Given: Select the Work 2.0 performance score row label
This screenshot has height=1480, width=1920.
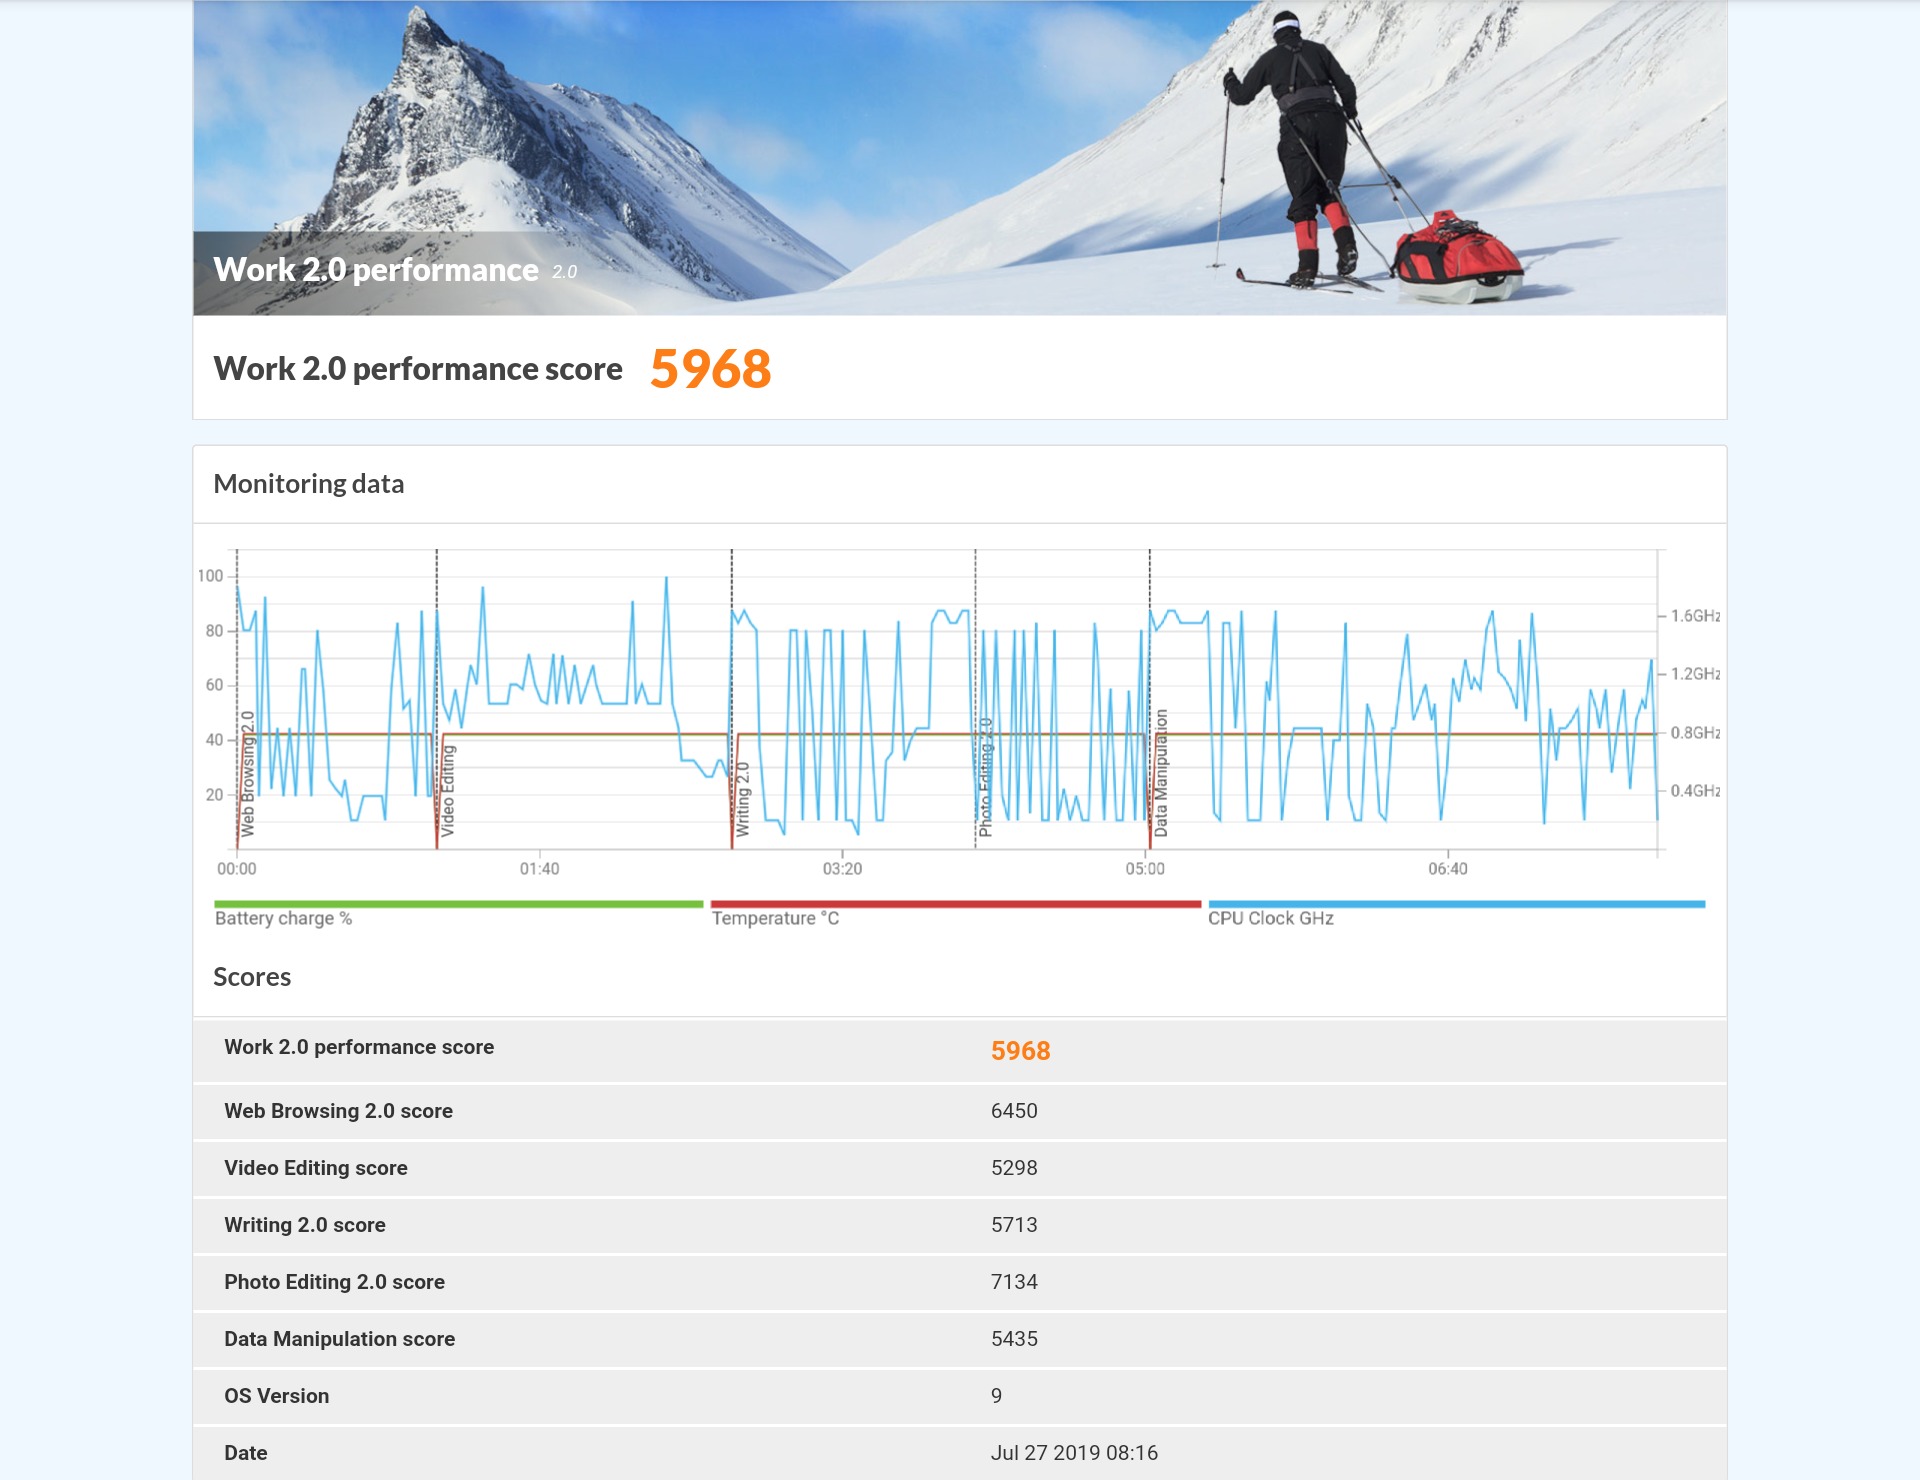Looking at the screenshot, I should [x=359, y=1047].
